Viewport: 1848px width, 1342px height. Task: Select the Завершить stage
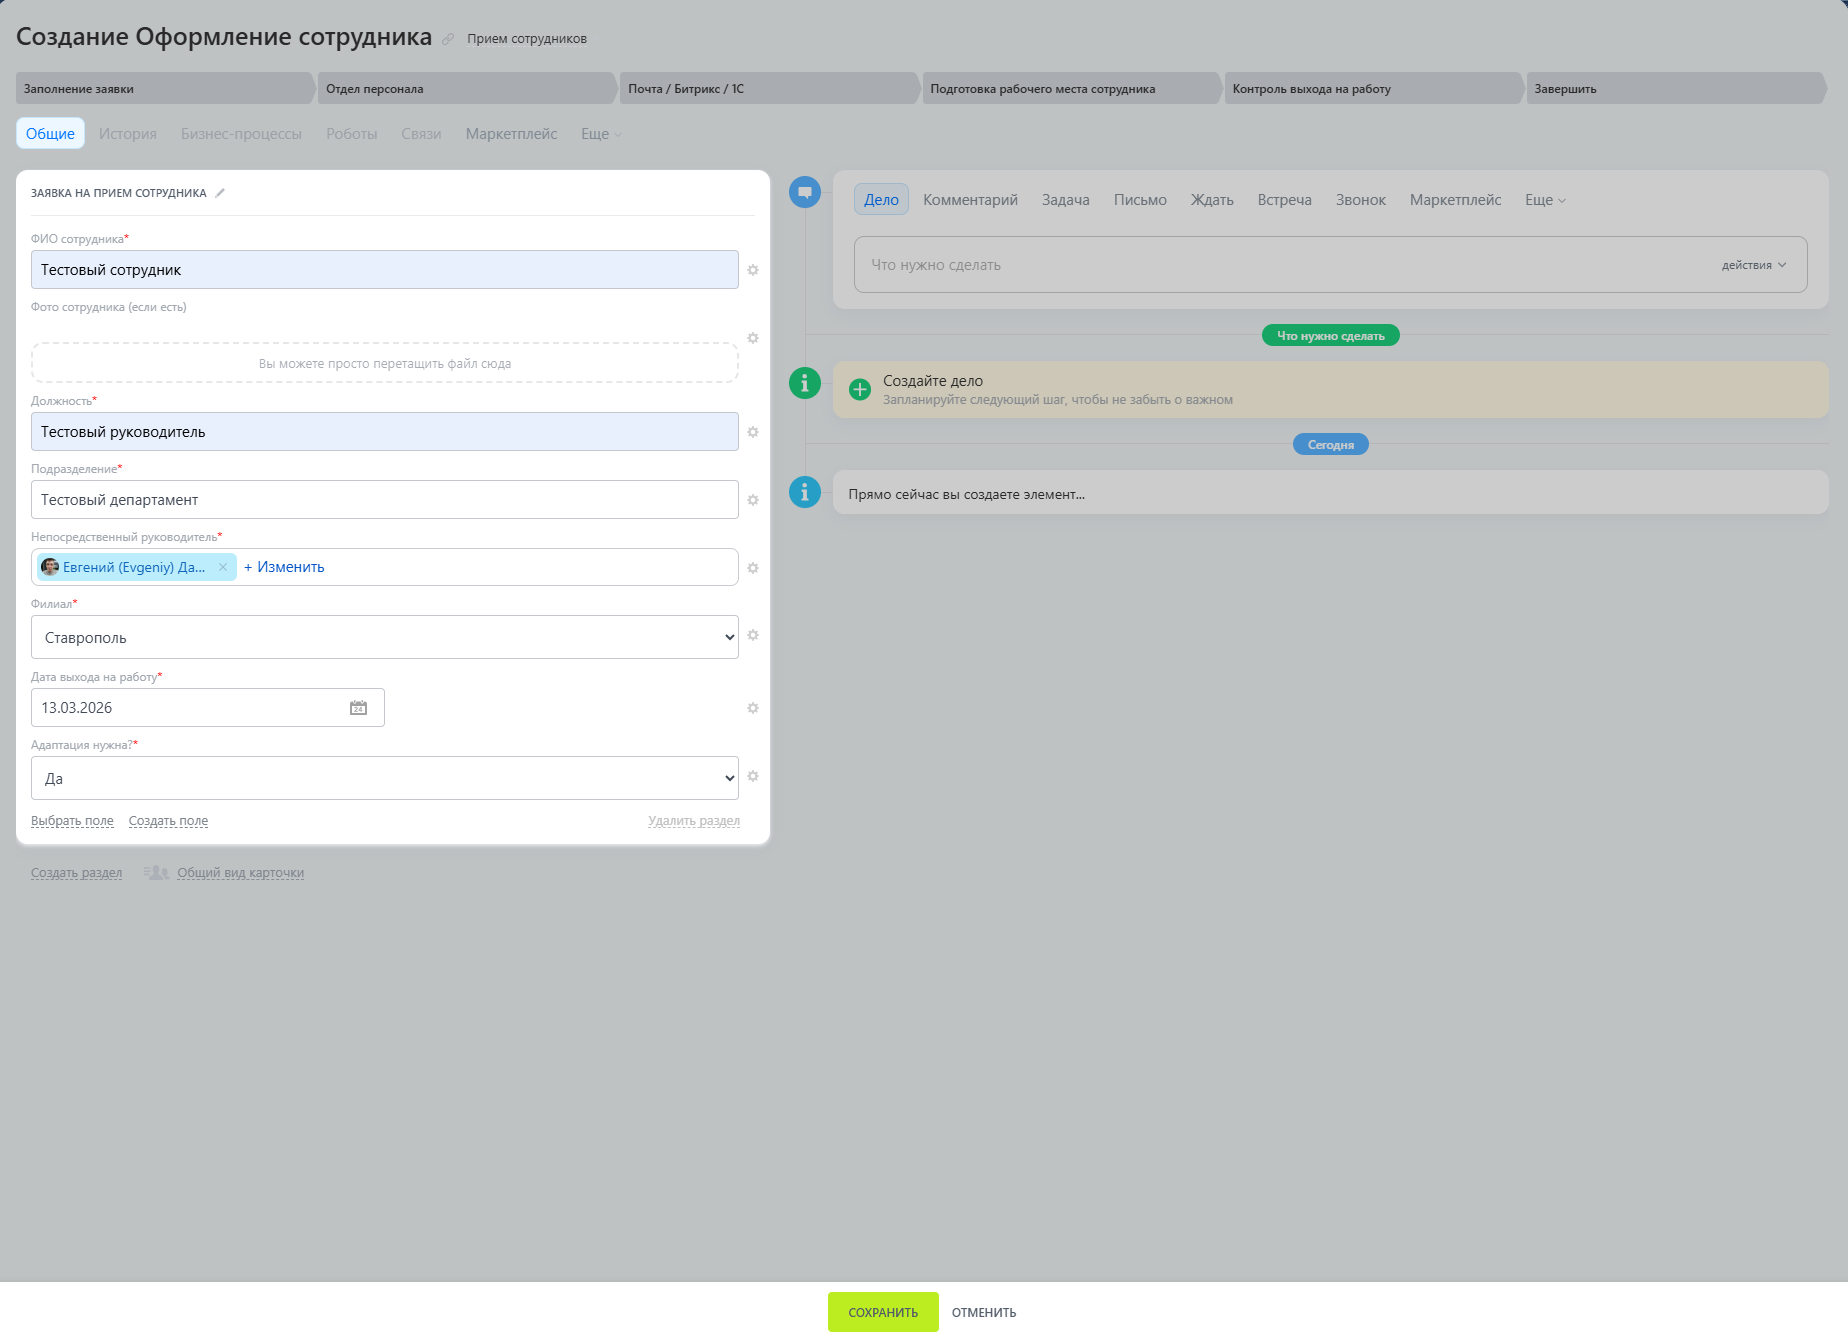pyautogui.click(x=1676, y=89)
